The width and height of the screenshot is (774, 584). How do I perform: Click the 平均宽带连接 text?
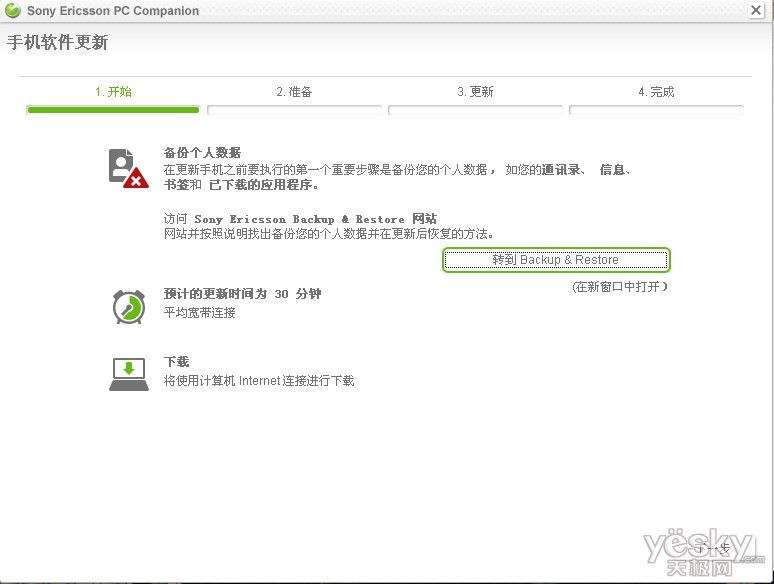[x=199, y=312]
